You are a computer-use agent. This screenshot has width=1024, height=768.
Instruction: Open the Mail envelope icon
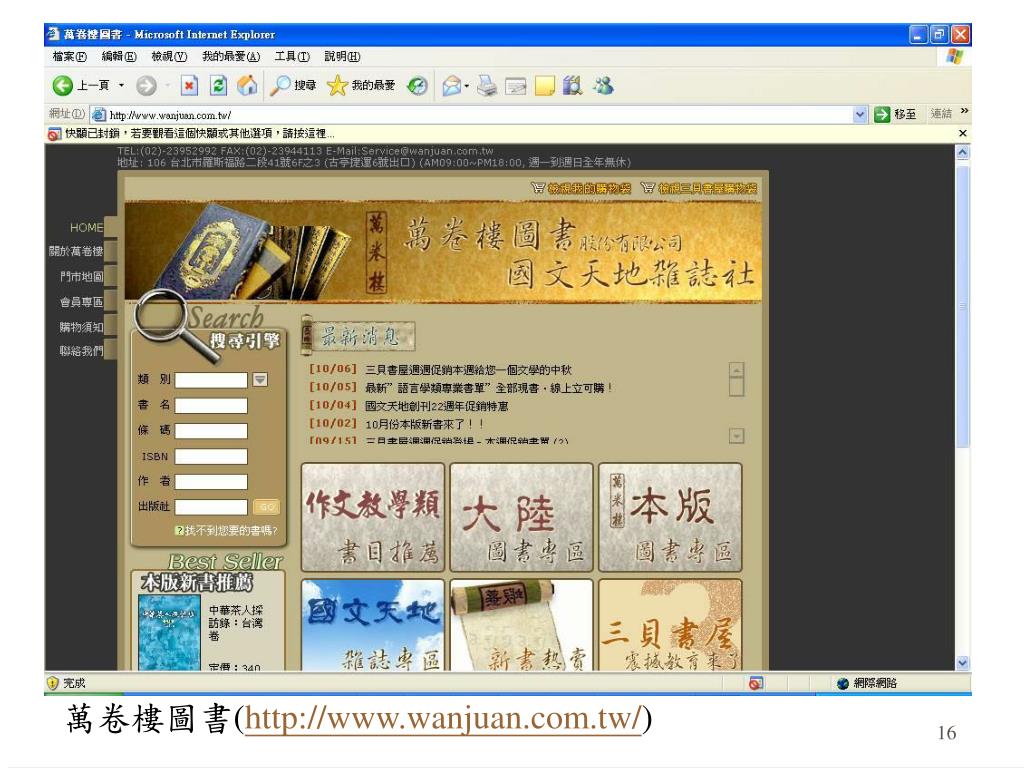pyautogui.click(x=452, y=86)
